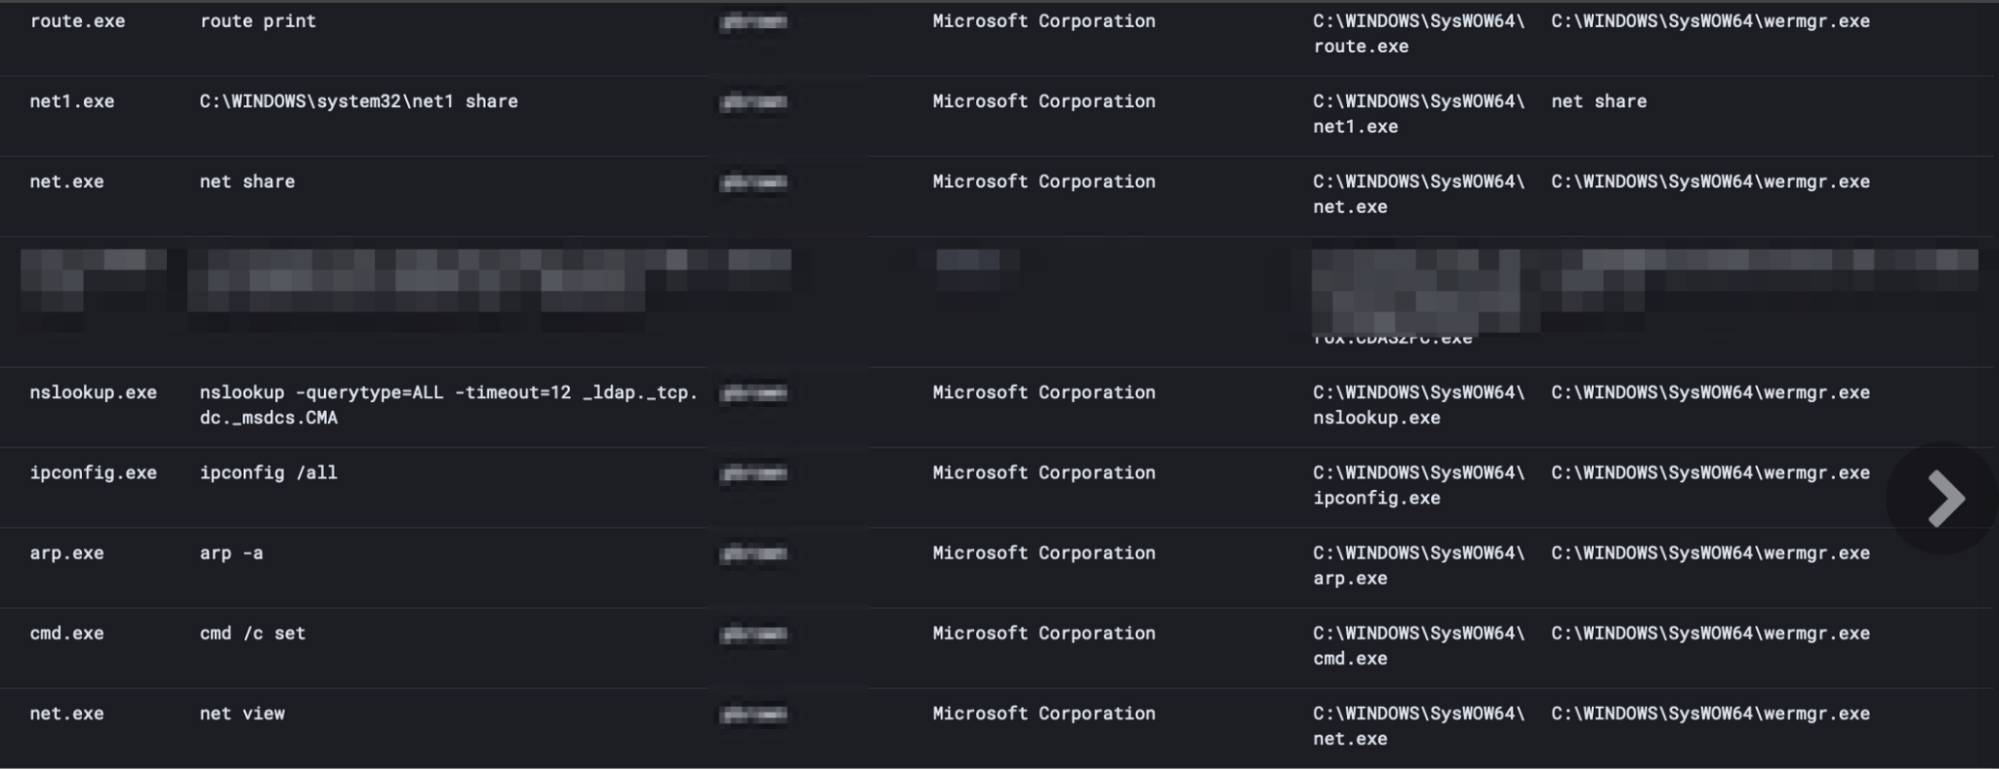Click the 'net share' parent command cell
This screenshot has height=770, width=1999.
(x=1599, y=101)
